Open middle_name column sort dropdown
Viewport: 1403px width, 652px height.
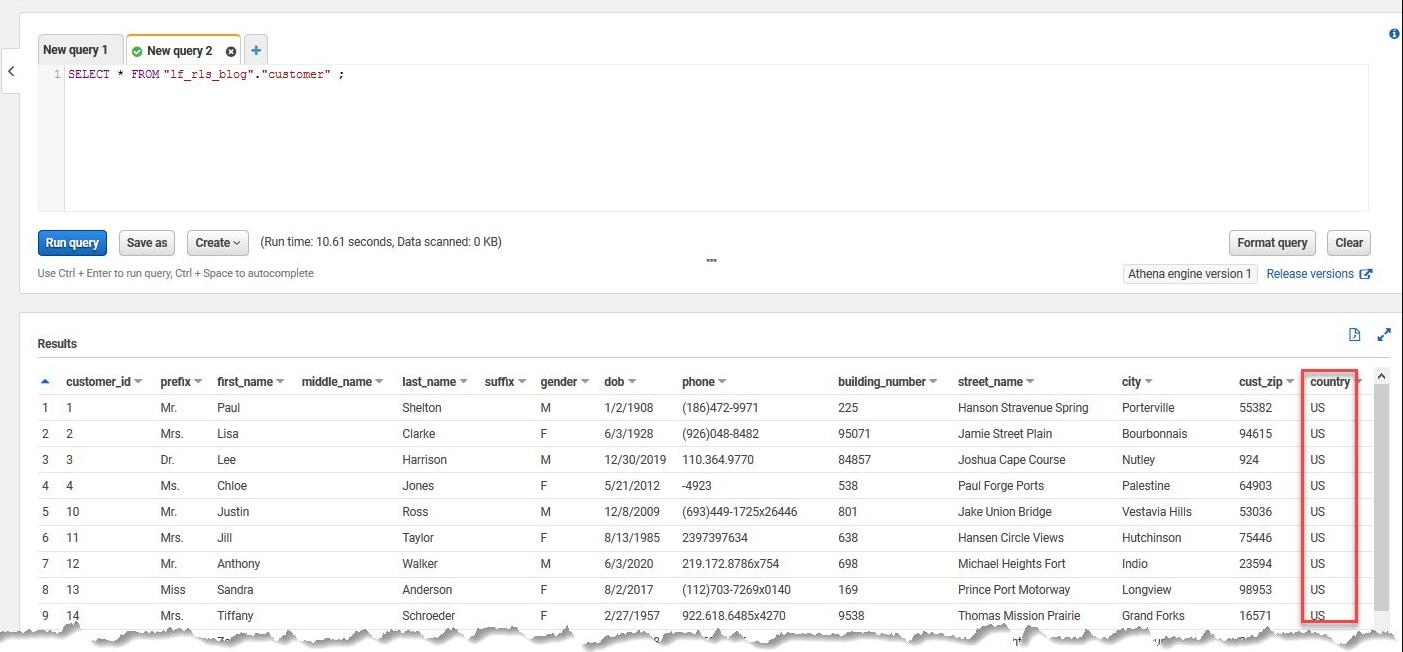(x=379, y=382)
